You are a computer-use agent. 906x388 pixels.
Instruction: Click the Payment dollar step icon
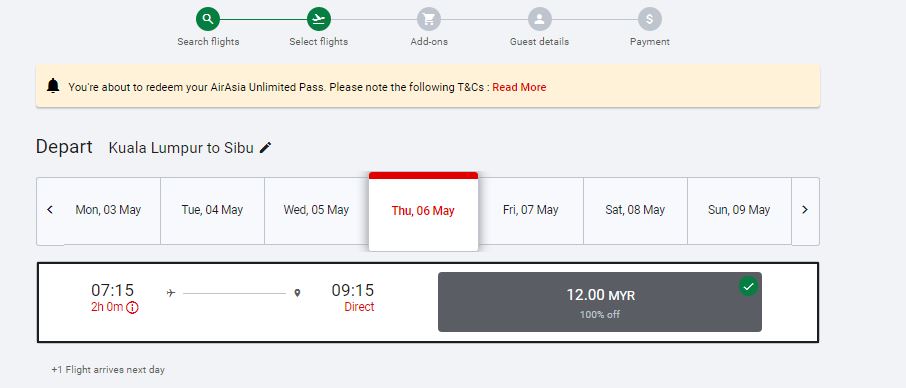[x=649, y=19]
